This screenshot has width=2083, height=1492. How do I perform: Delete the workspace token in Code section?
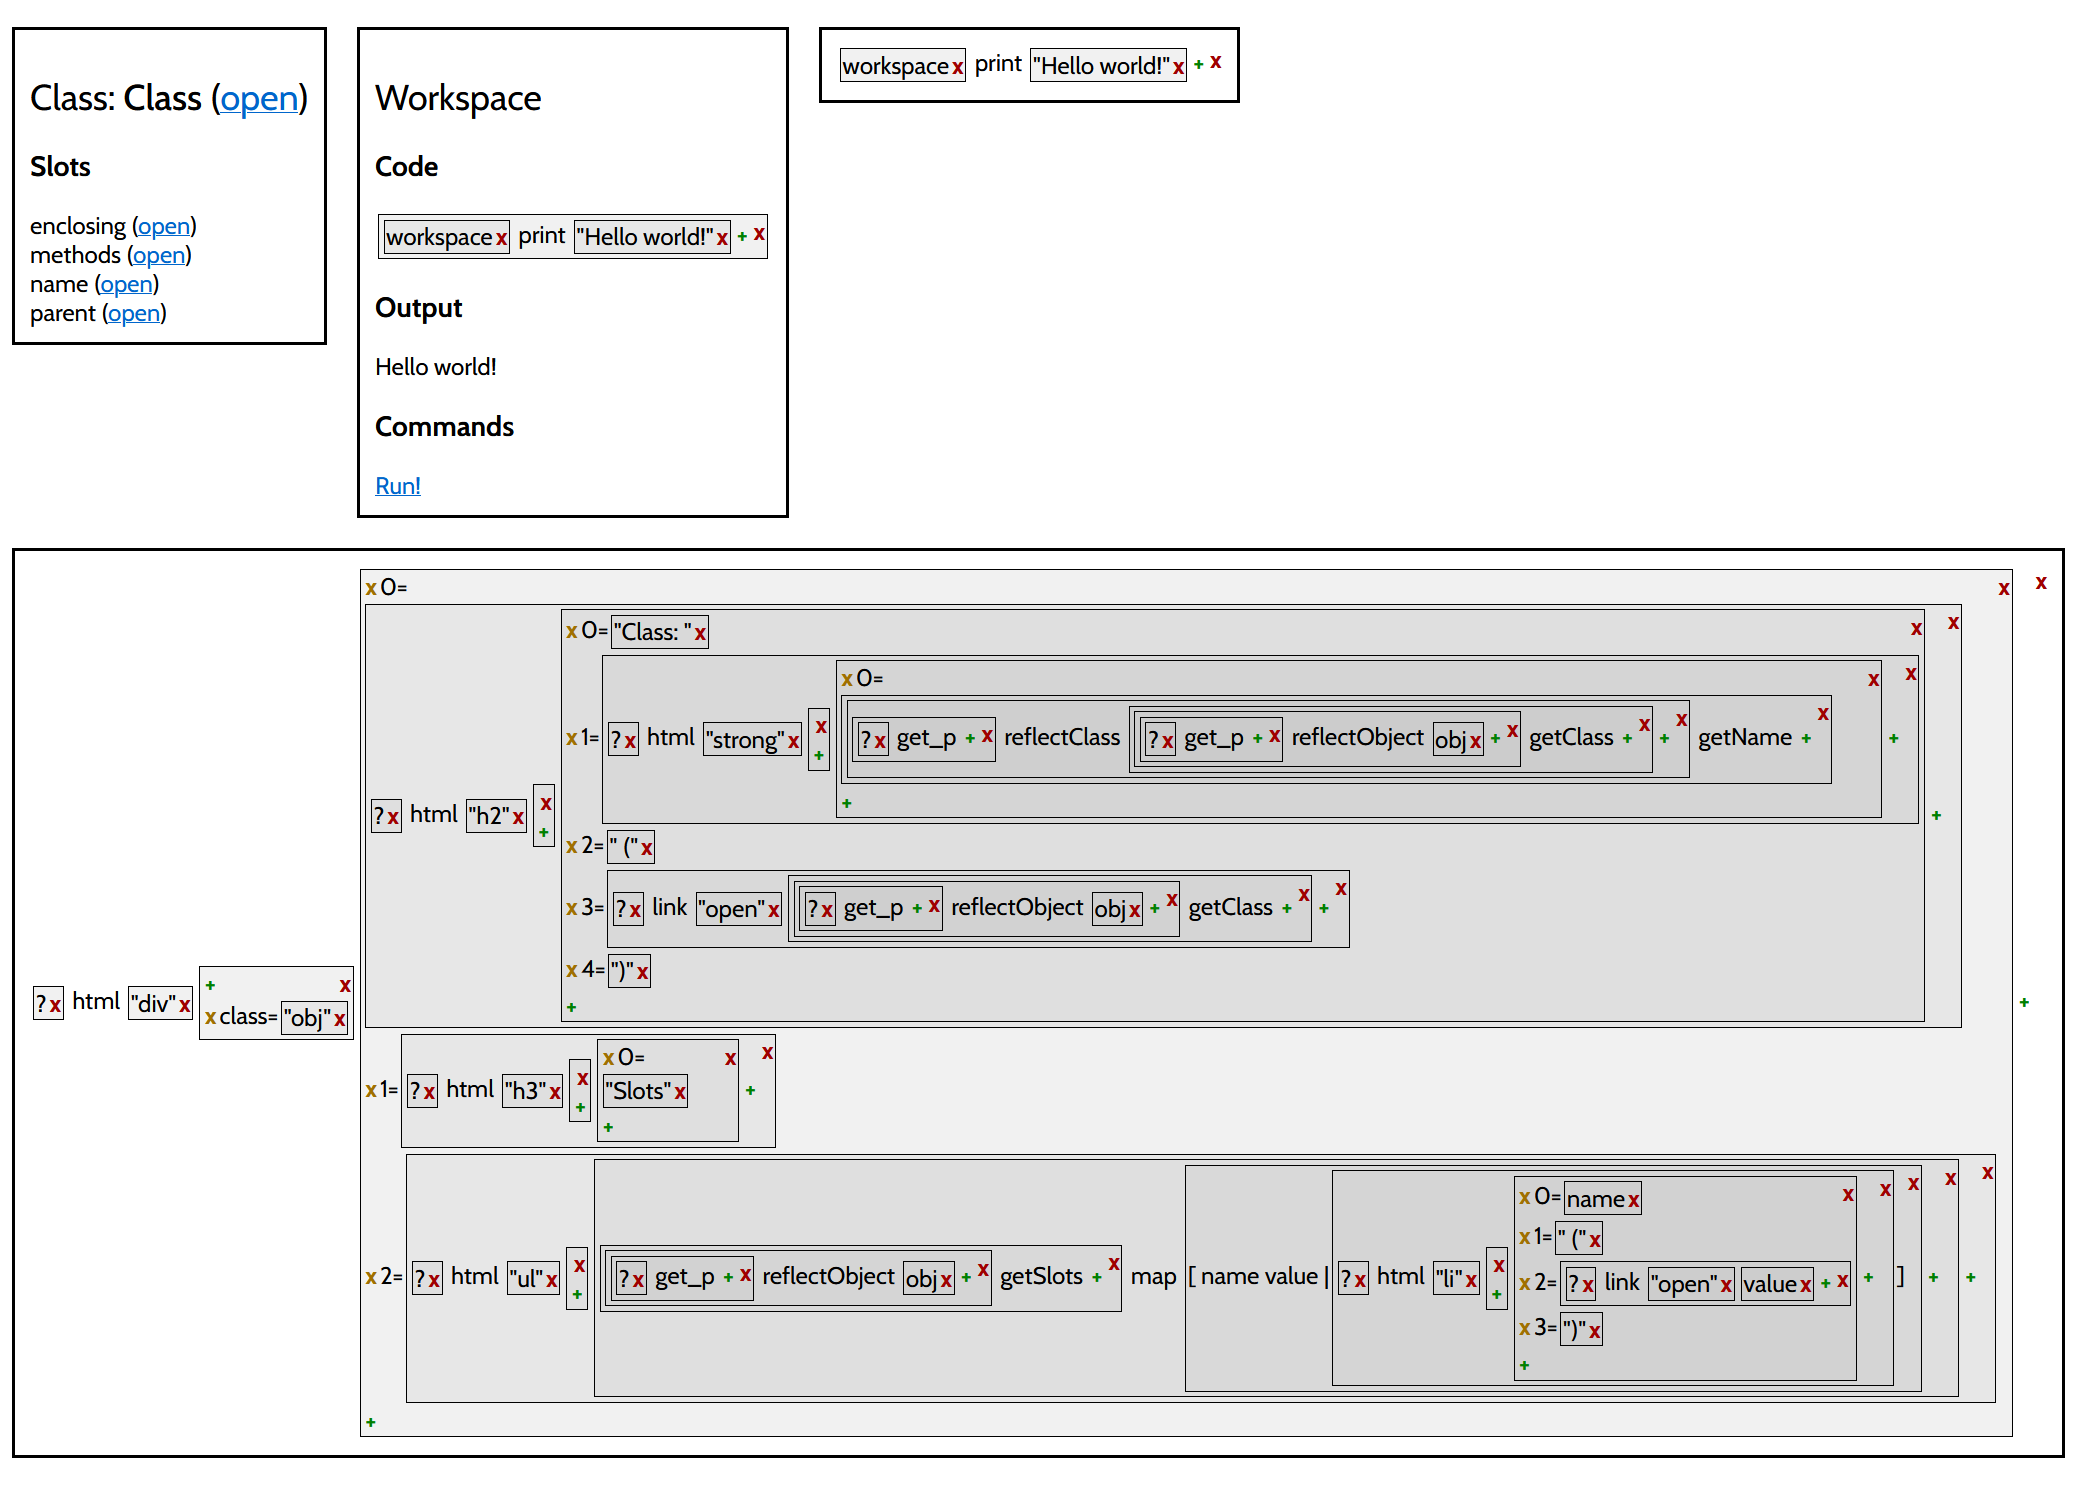501,238
